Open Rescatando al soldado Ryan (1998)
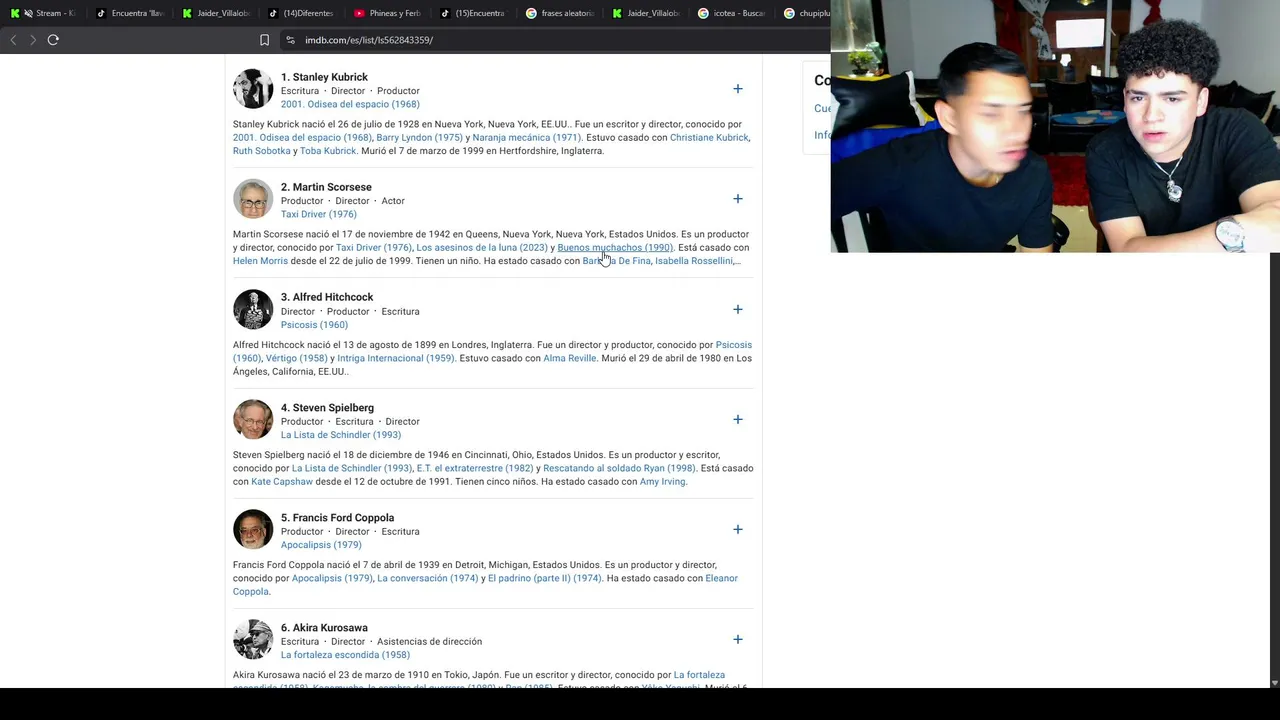 click(x=619, y=468)
